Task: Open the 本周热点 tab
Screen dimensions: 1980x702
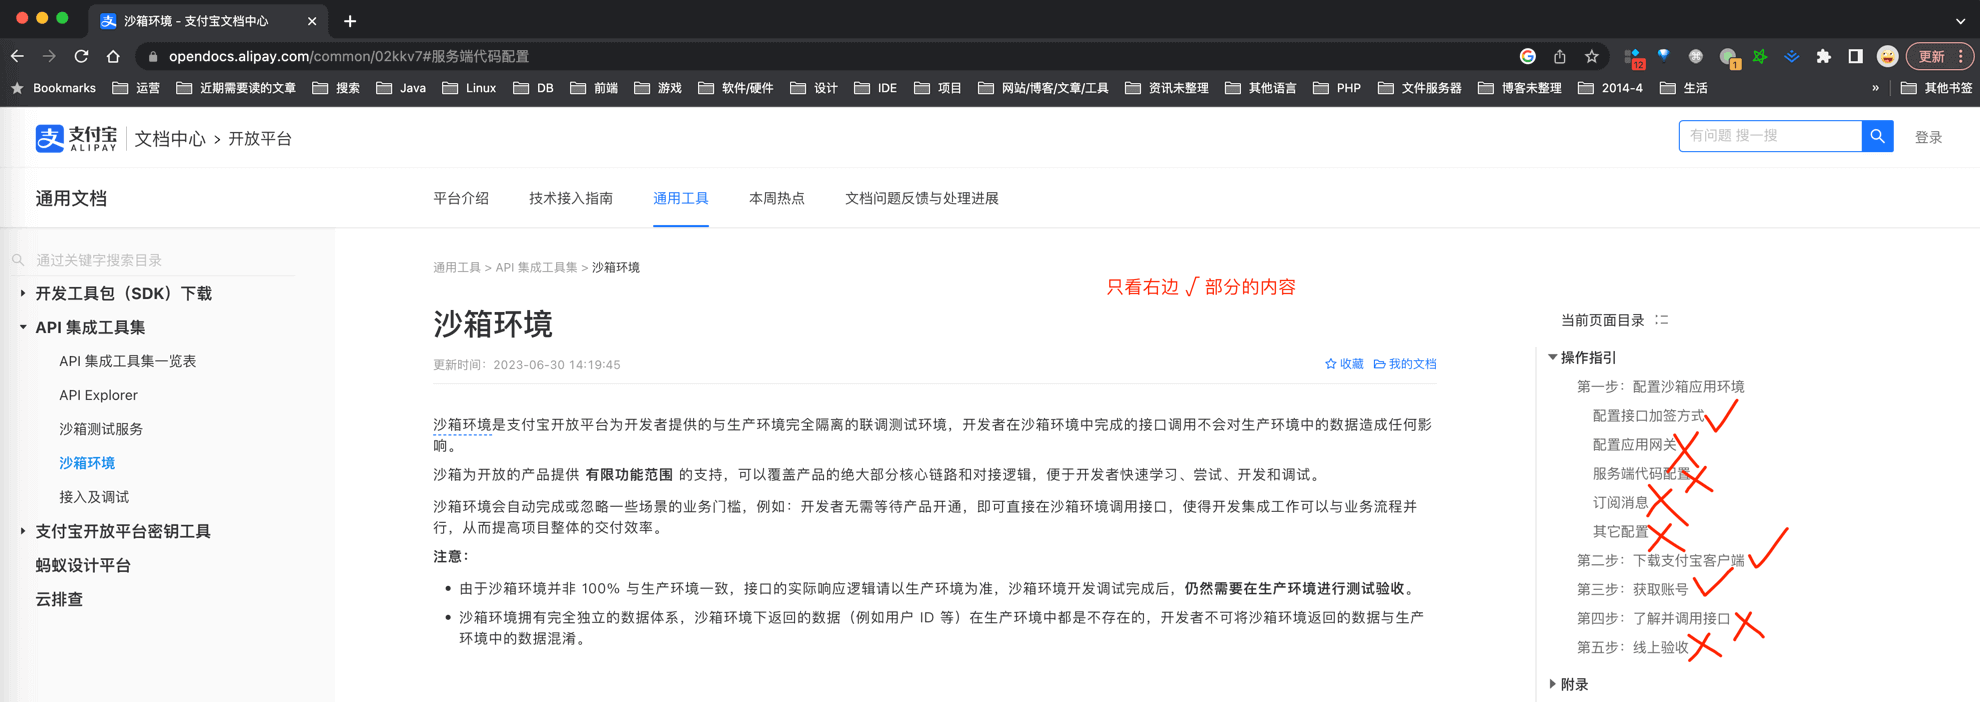Action: point(776,198)
